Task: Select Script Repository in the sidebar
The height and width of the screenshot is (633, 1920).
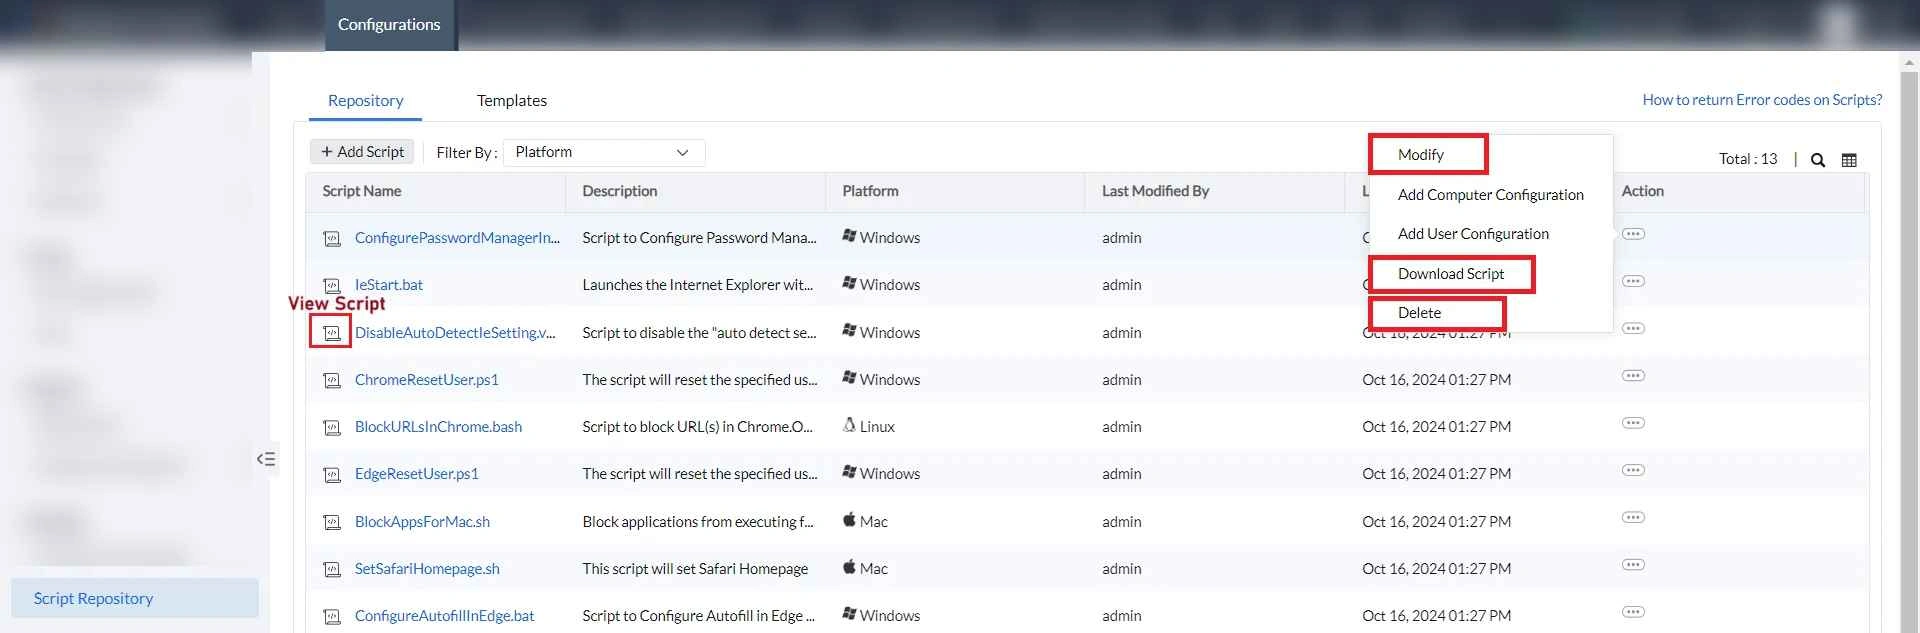Action: tap(135, 598)
